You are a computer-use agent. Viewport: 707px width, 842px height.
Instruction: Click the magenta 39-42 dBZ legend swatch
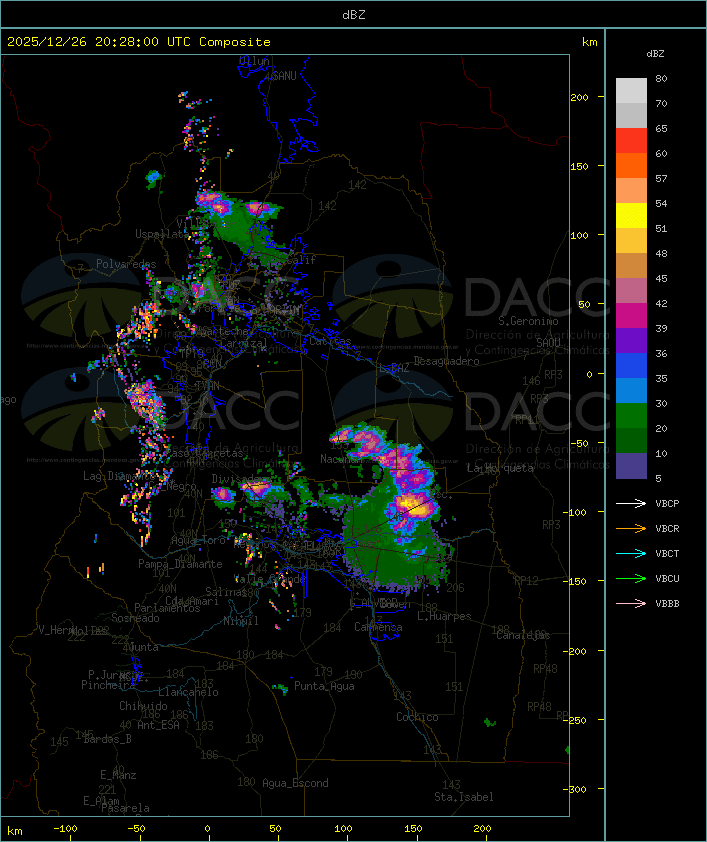pyautogui.click(x=631, y=315)
